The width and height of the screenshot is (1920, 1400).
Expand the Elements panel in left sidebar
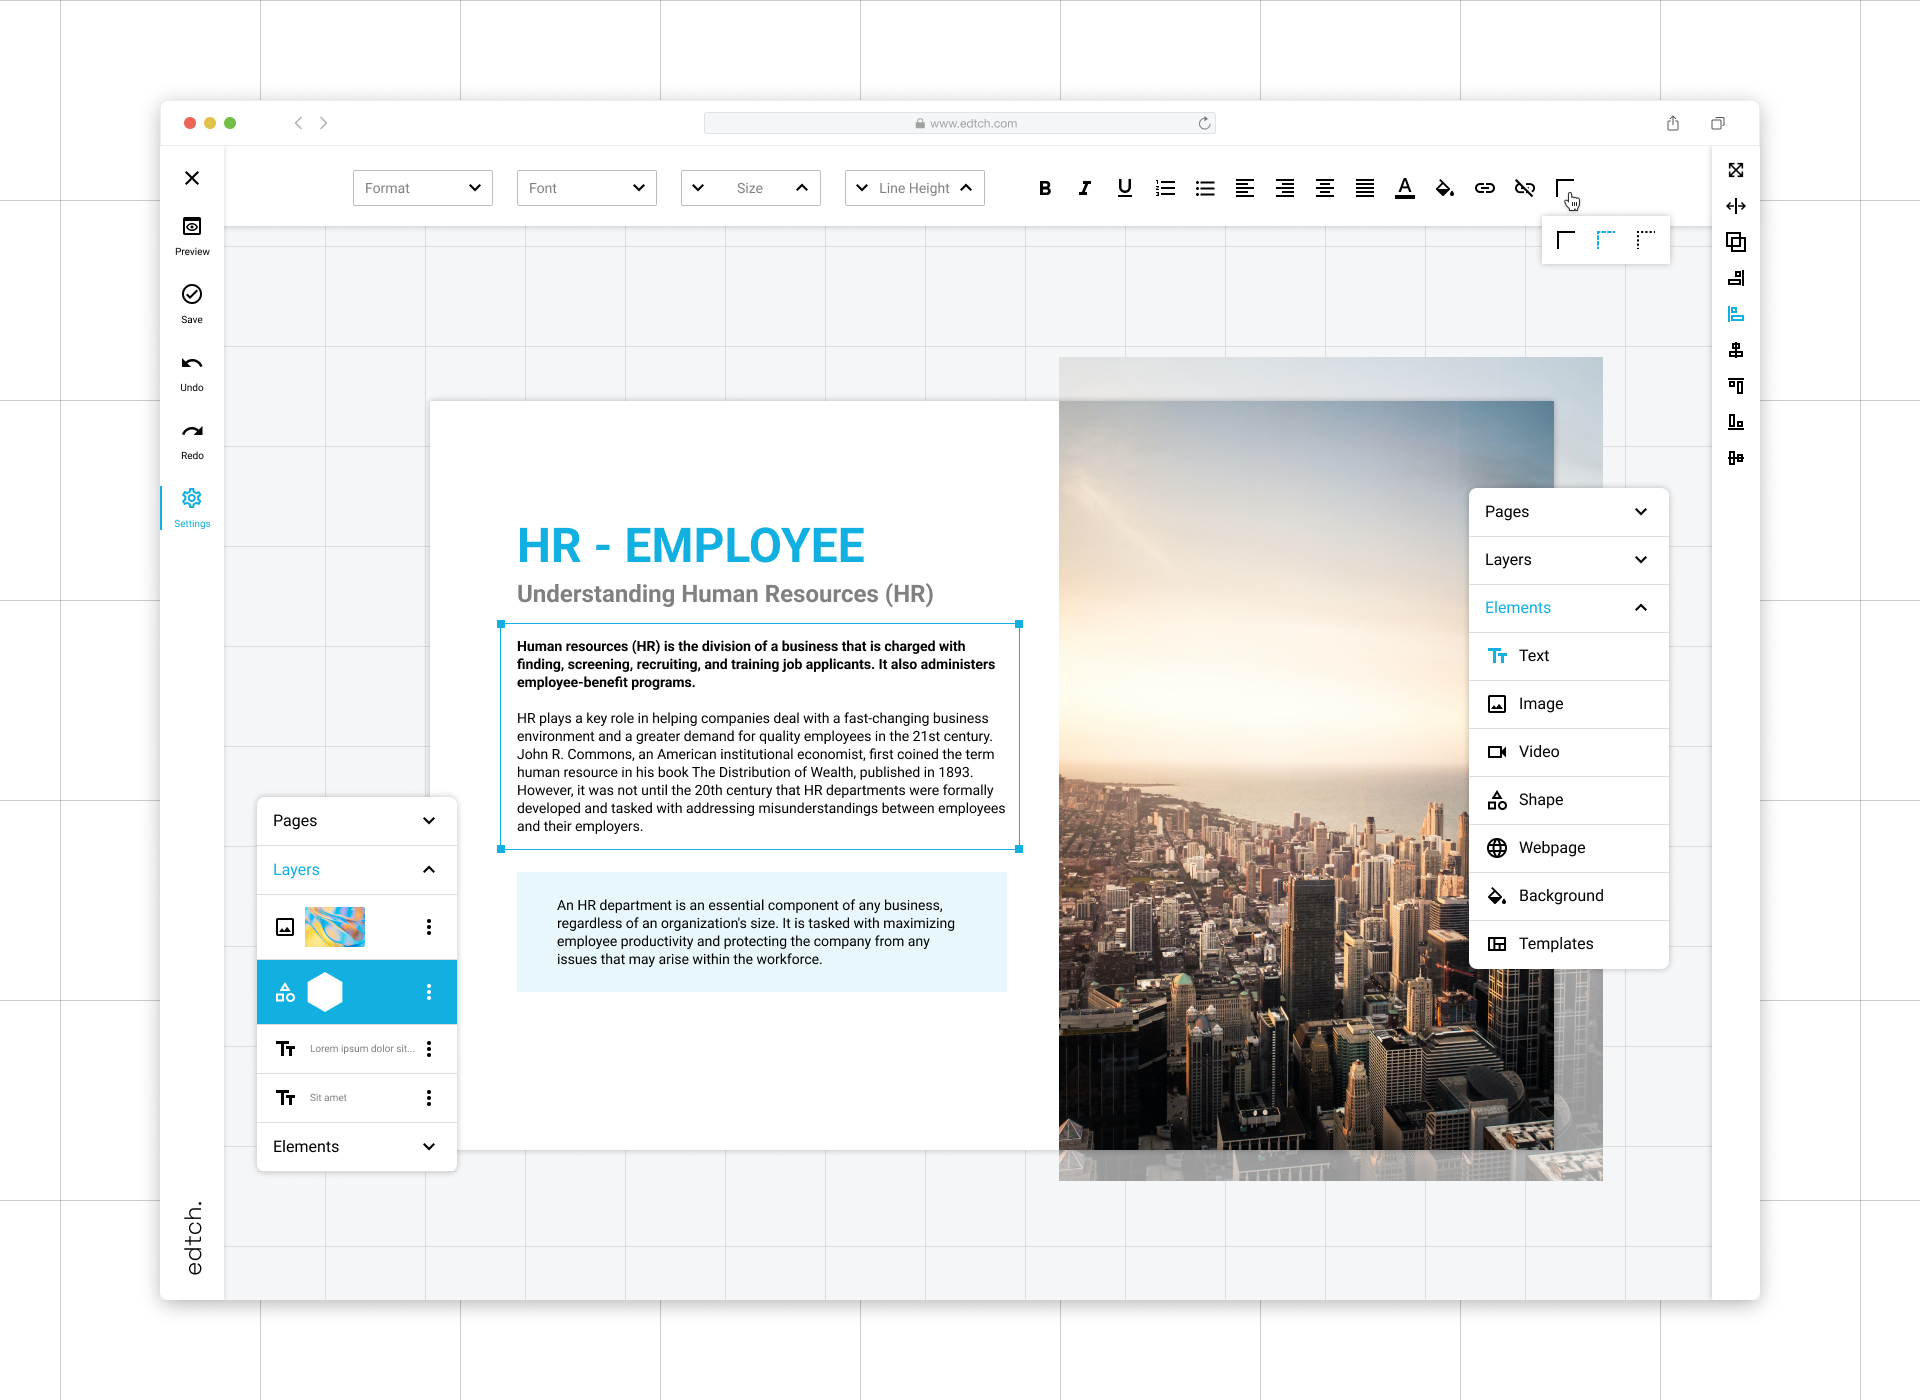(x=355, y=1147)
